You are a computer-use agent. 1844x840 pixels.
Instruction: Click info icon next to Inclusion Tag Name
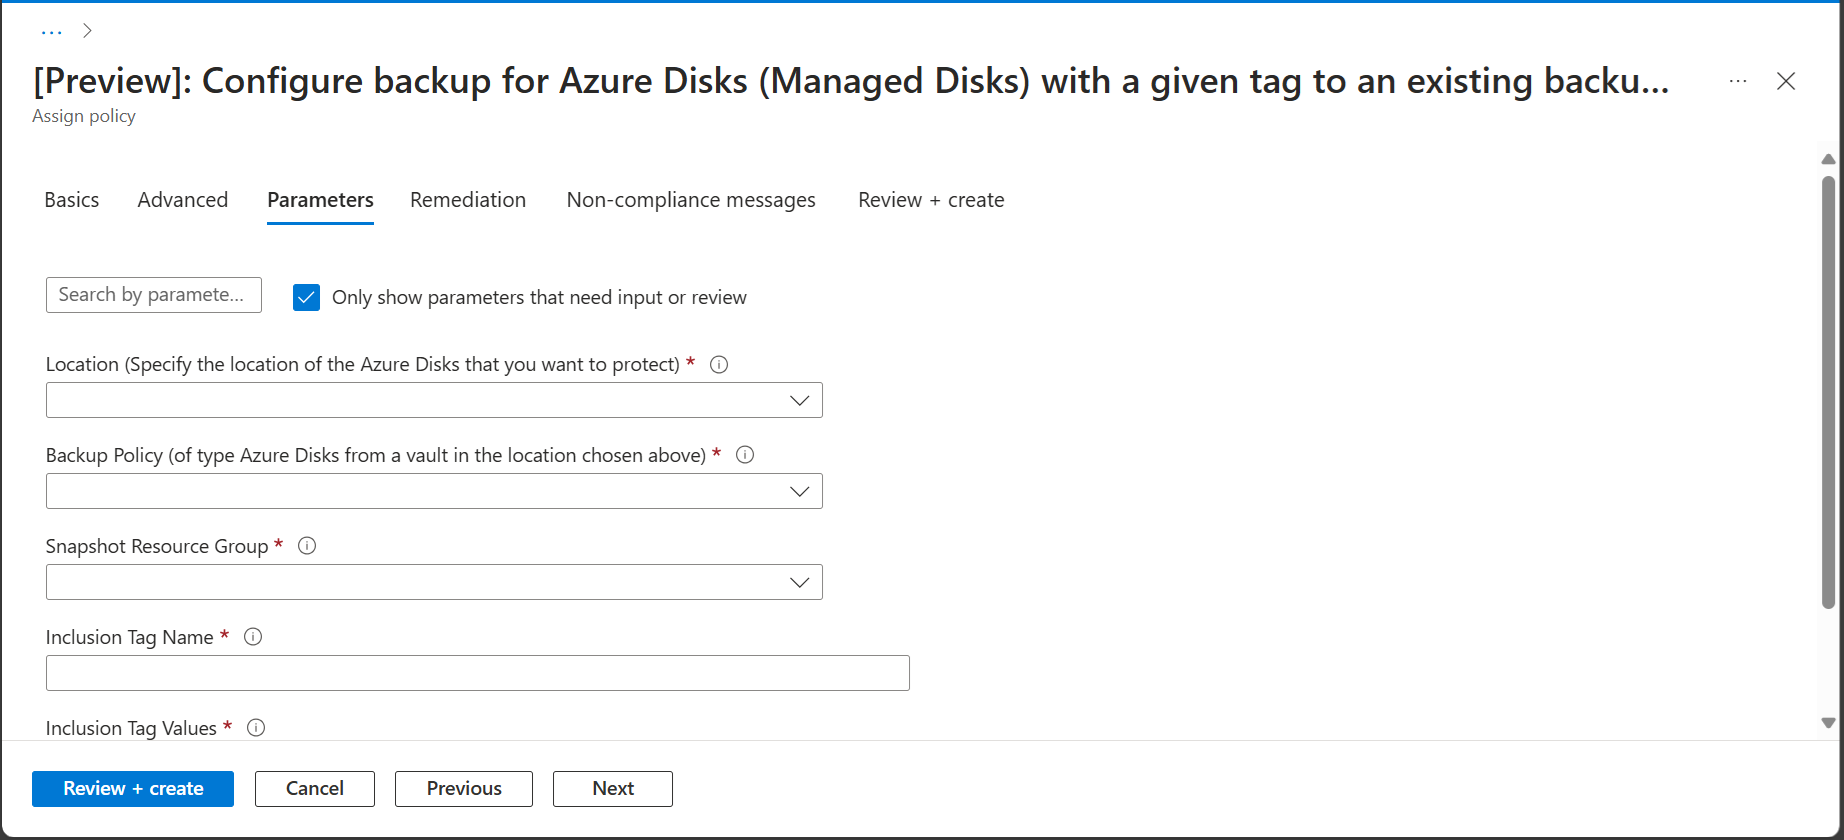coord(253,637)
